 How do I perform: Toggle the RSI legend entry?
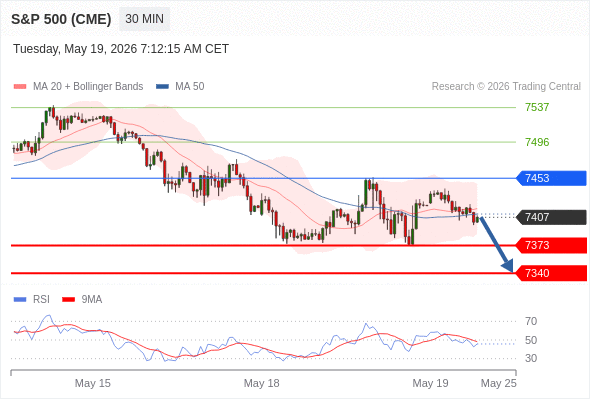pos(32,300)
